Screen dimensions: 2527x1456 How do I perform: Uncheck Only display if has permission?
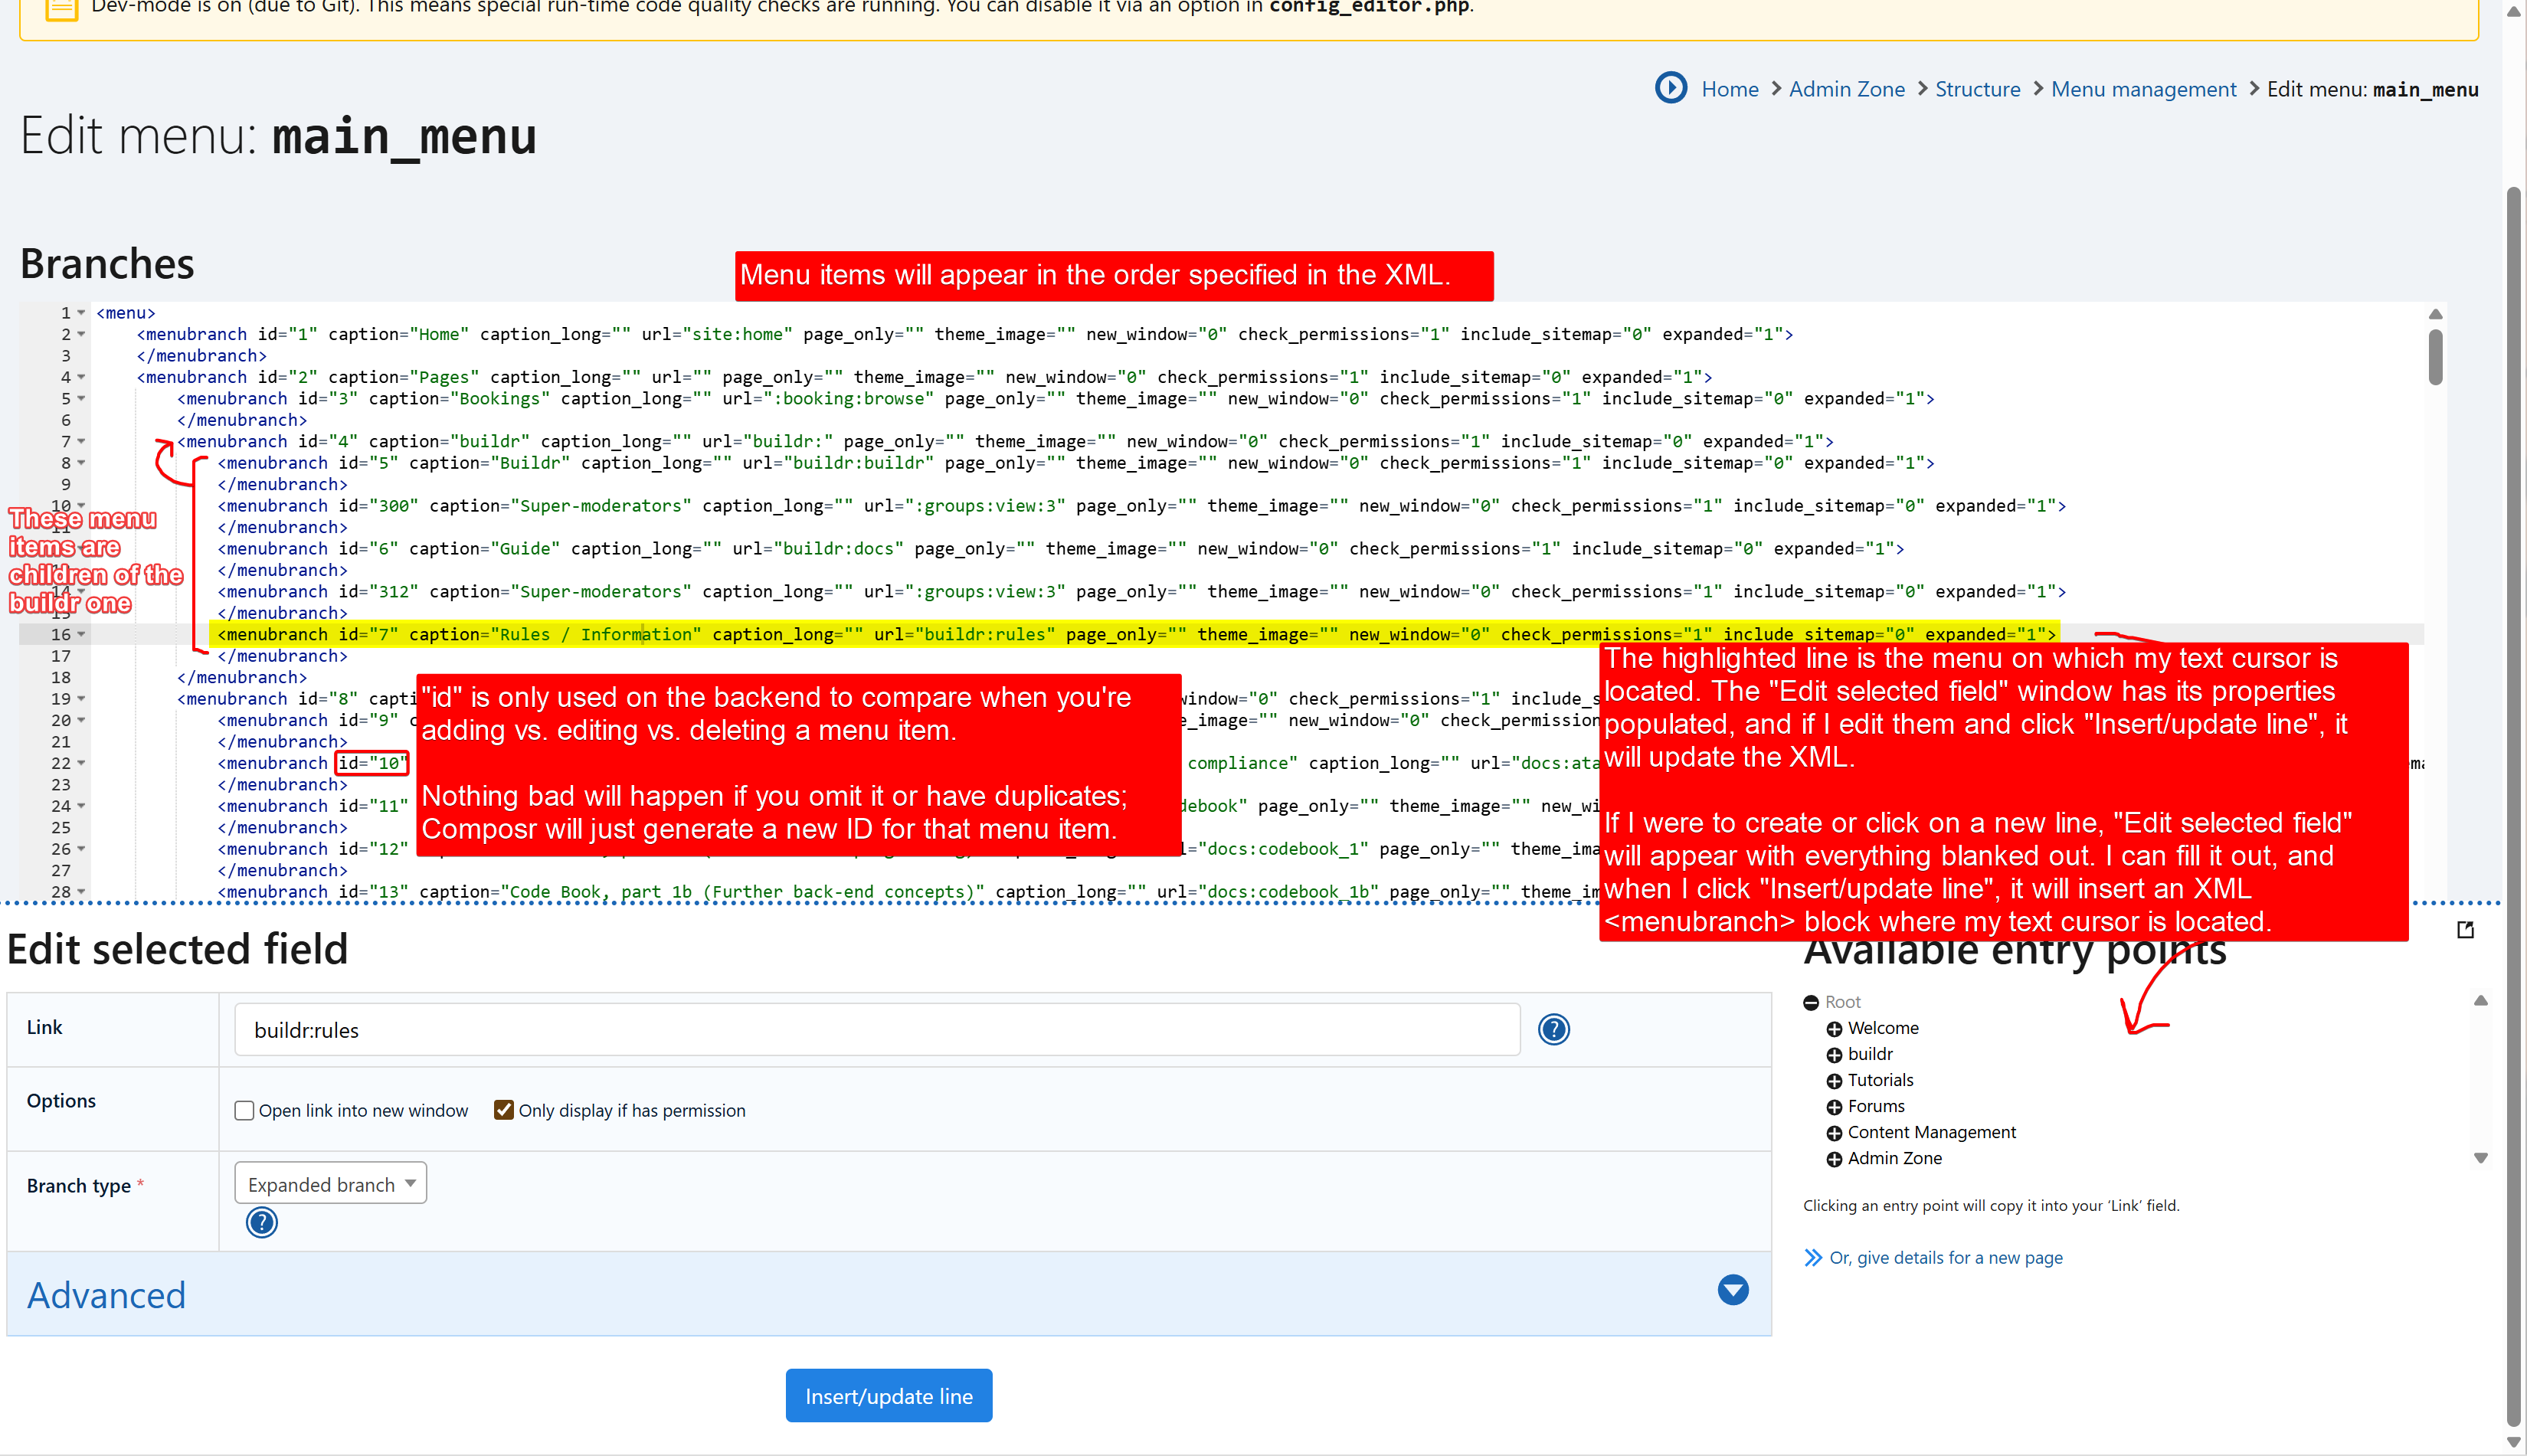[504, 1110]
